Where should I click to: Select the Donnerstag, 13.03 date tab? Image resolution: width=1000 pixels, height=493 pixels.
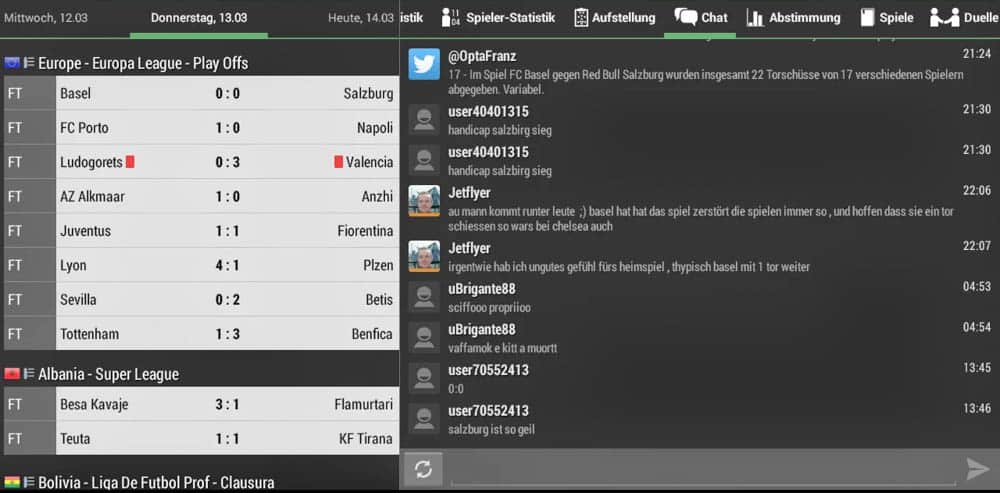pyautogui.click(x=199, y=18)
